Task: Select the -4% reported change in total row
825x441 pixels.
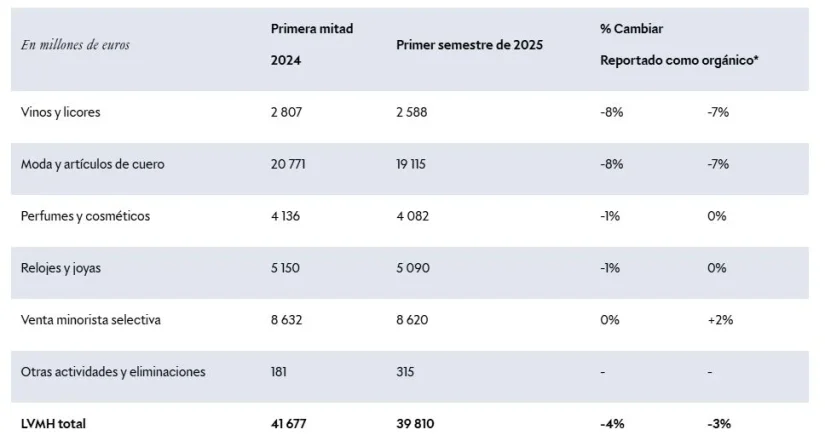Action: (x=612, y=424)
